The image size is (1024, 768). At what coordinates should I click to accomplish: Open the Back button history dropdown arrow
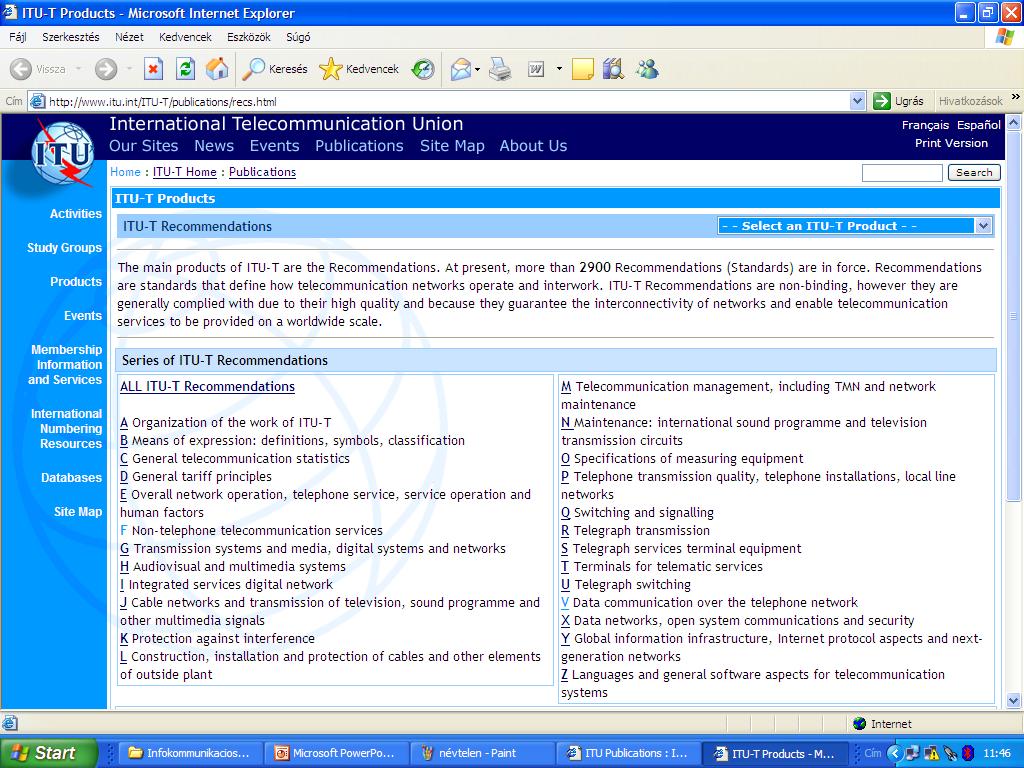78,69
